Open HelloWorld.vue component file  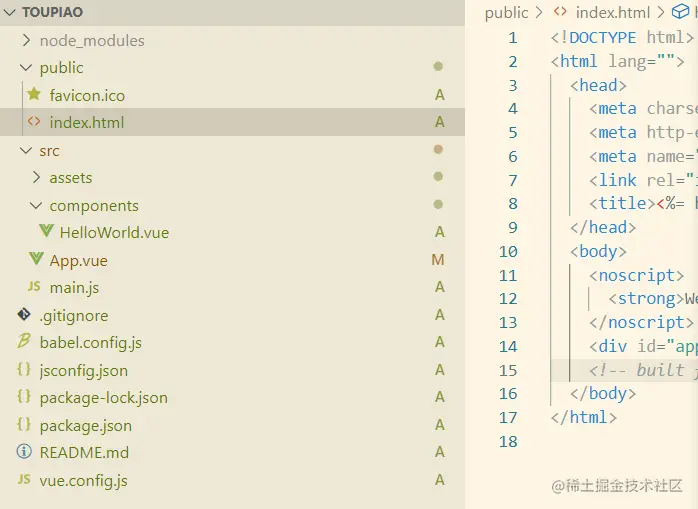coord(114,232)
